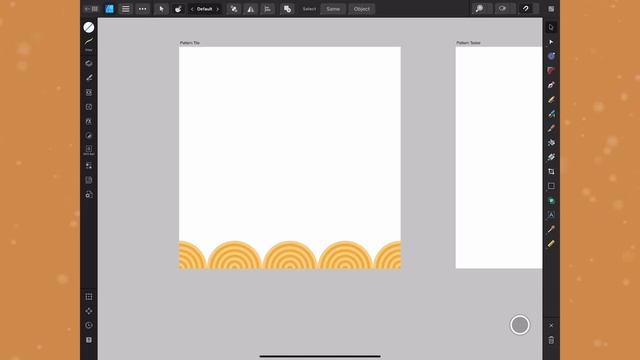Open the left panel icon below Brushes
The height and width of the screenshot is (360, 640).
(89, 92)
